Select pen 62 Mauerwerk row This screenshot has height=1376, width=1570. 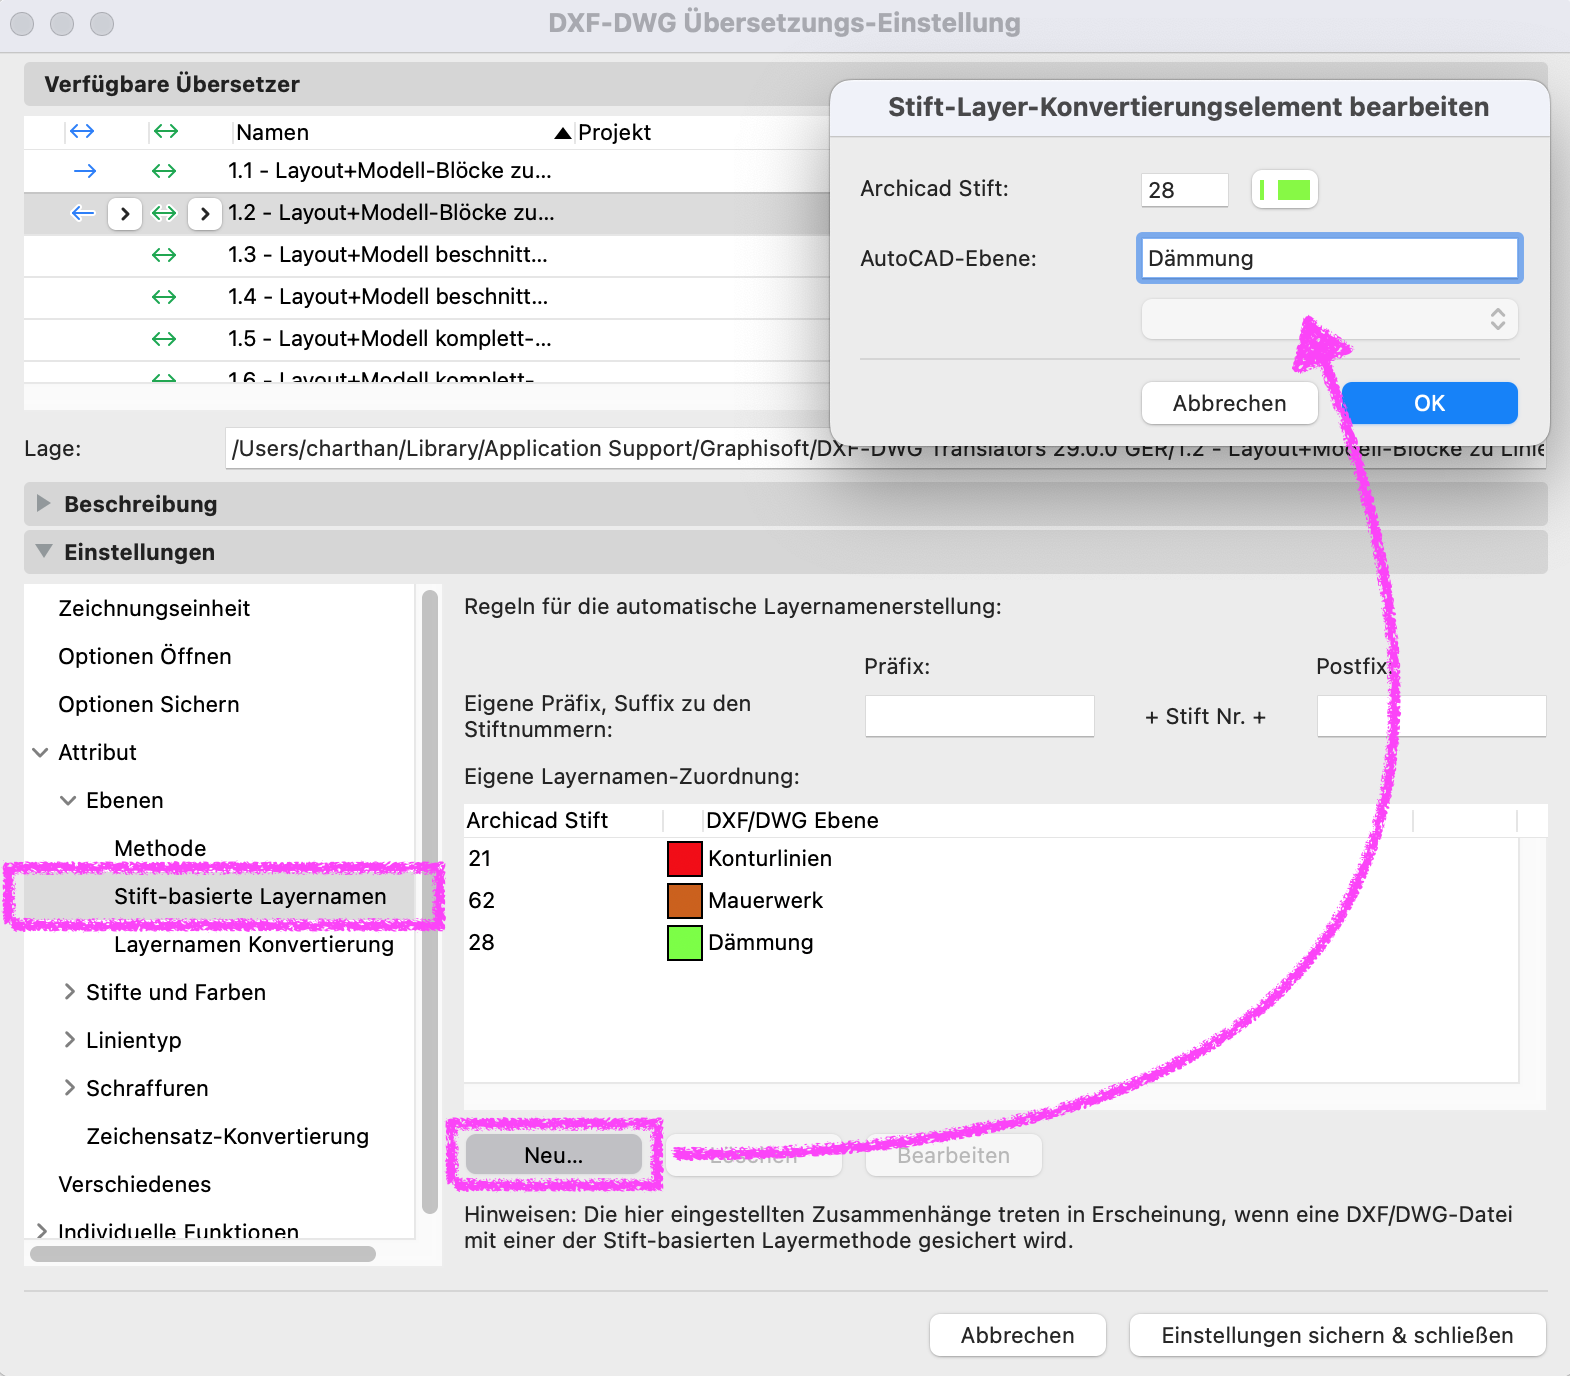991,901
